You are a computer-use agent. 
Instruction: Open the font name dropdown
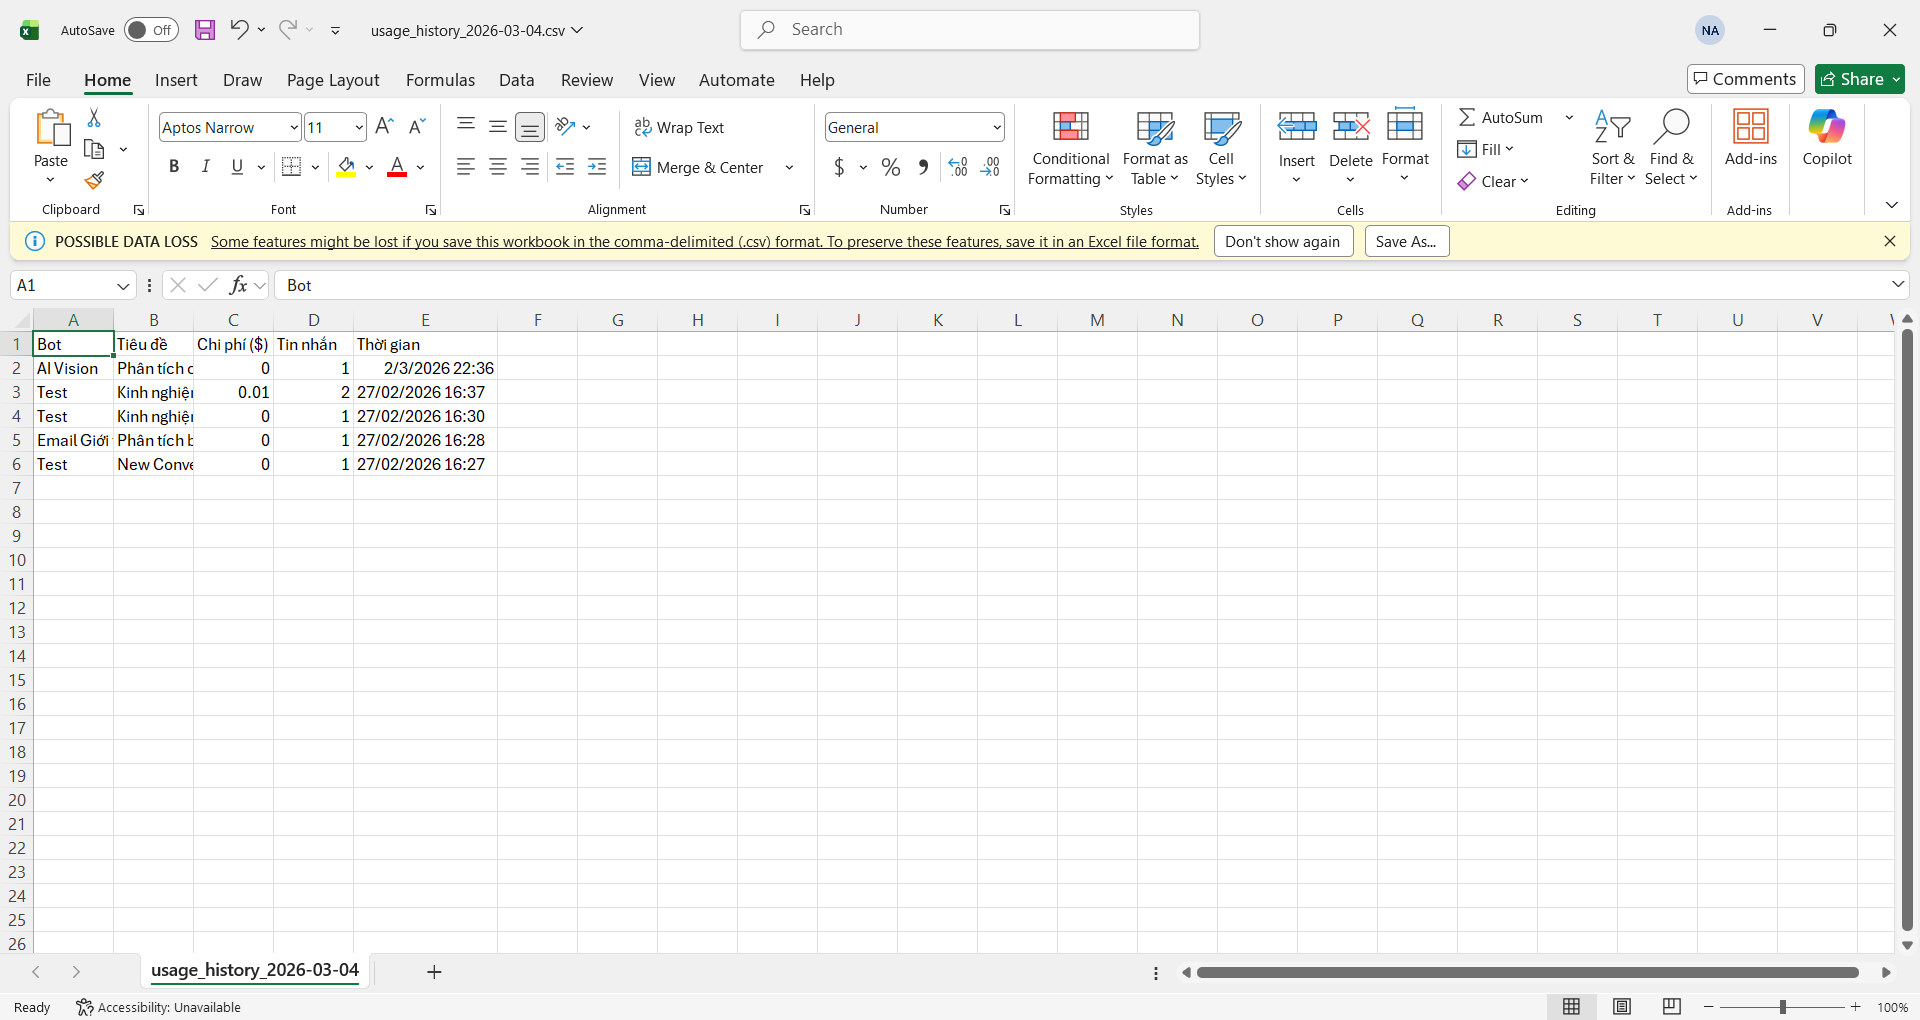pyautogui.click(x=294, y=128)
